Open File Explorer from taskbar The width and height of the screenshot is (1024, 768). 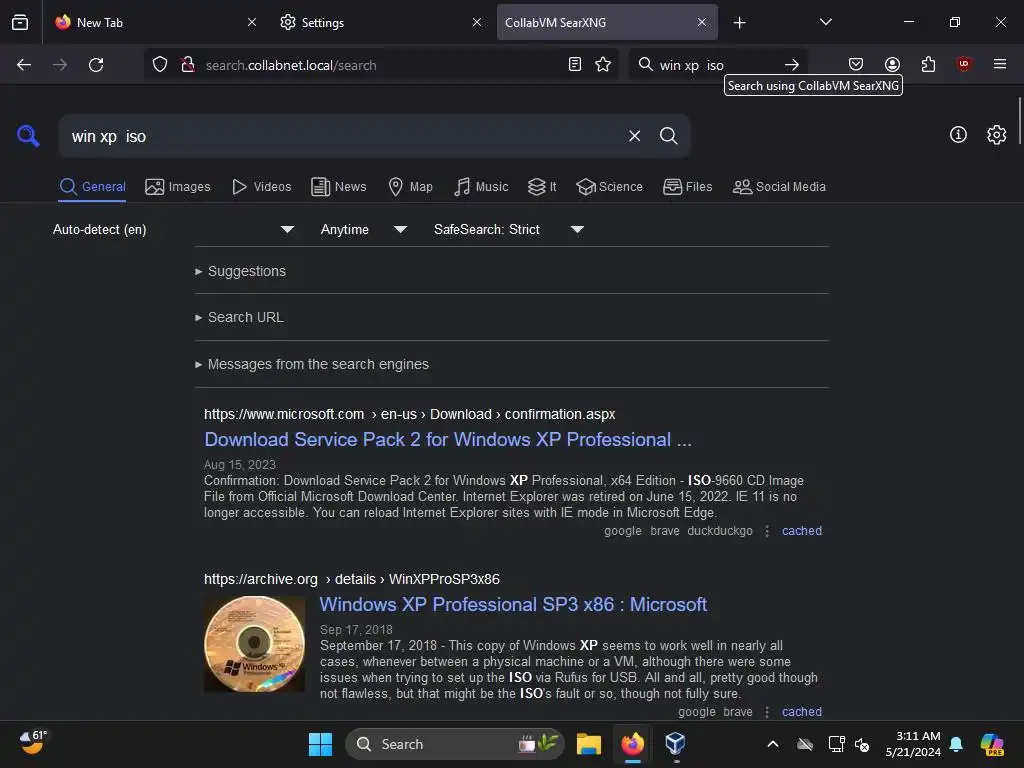pyautogui.click(x=588, y=744)
